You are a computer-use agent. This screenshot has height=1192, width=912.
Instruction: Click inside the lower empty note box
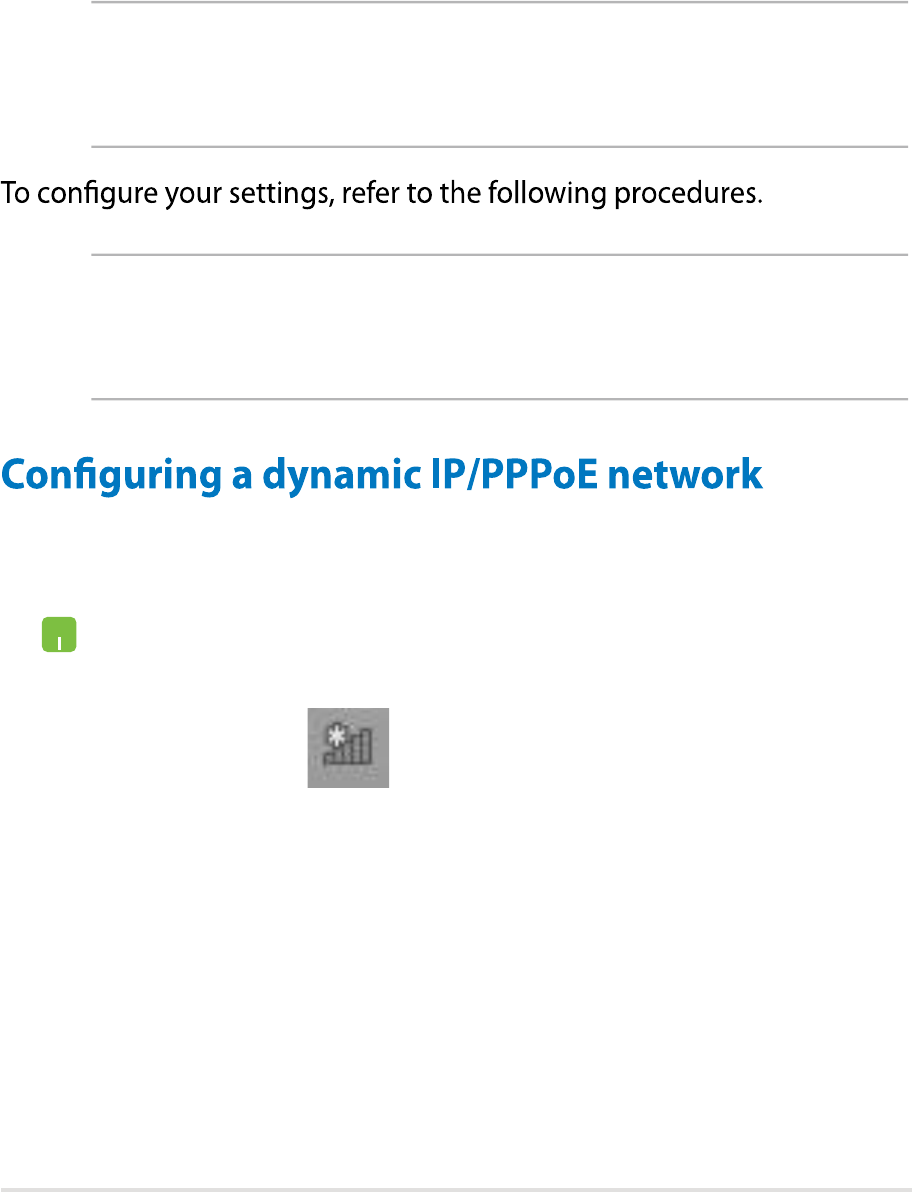(498, 327)
